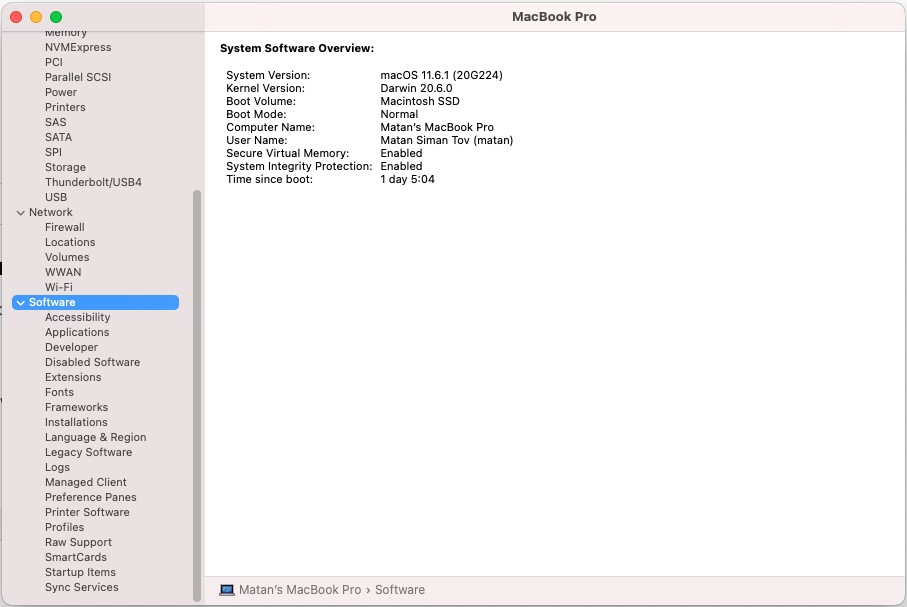Click the MacBook Pro window title

554,17
